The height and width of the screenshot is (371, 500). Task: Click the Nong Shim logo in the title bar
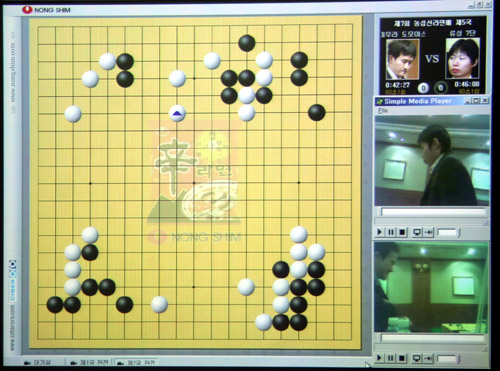click(x=46, y=10)
